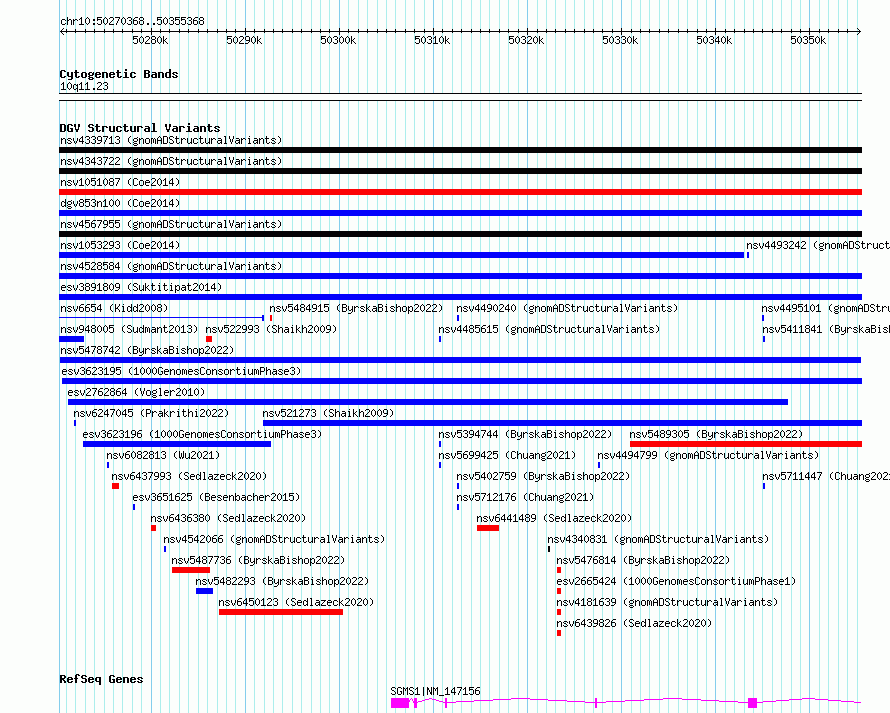Click nsv6654 (Kidd2008) label
The image size is (890, 713).
(114, 308)
